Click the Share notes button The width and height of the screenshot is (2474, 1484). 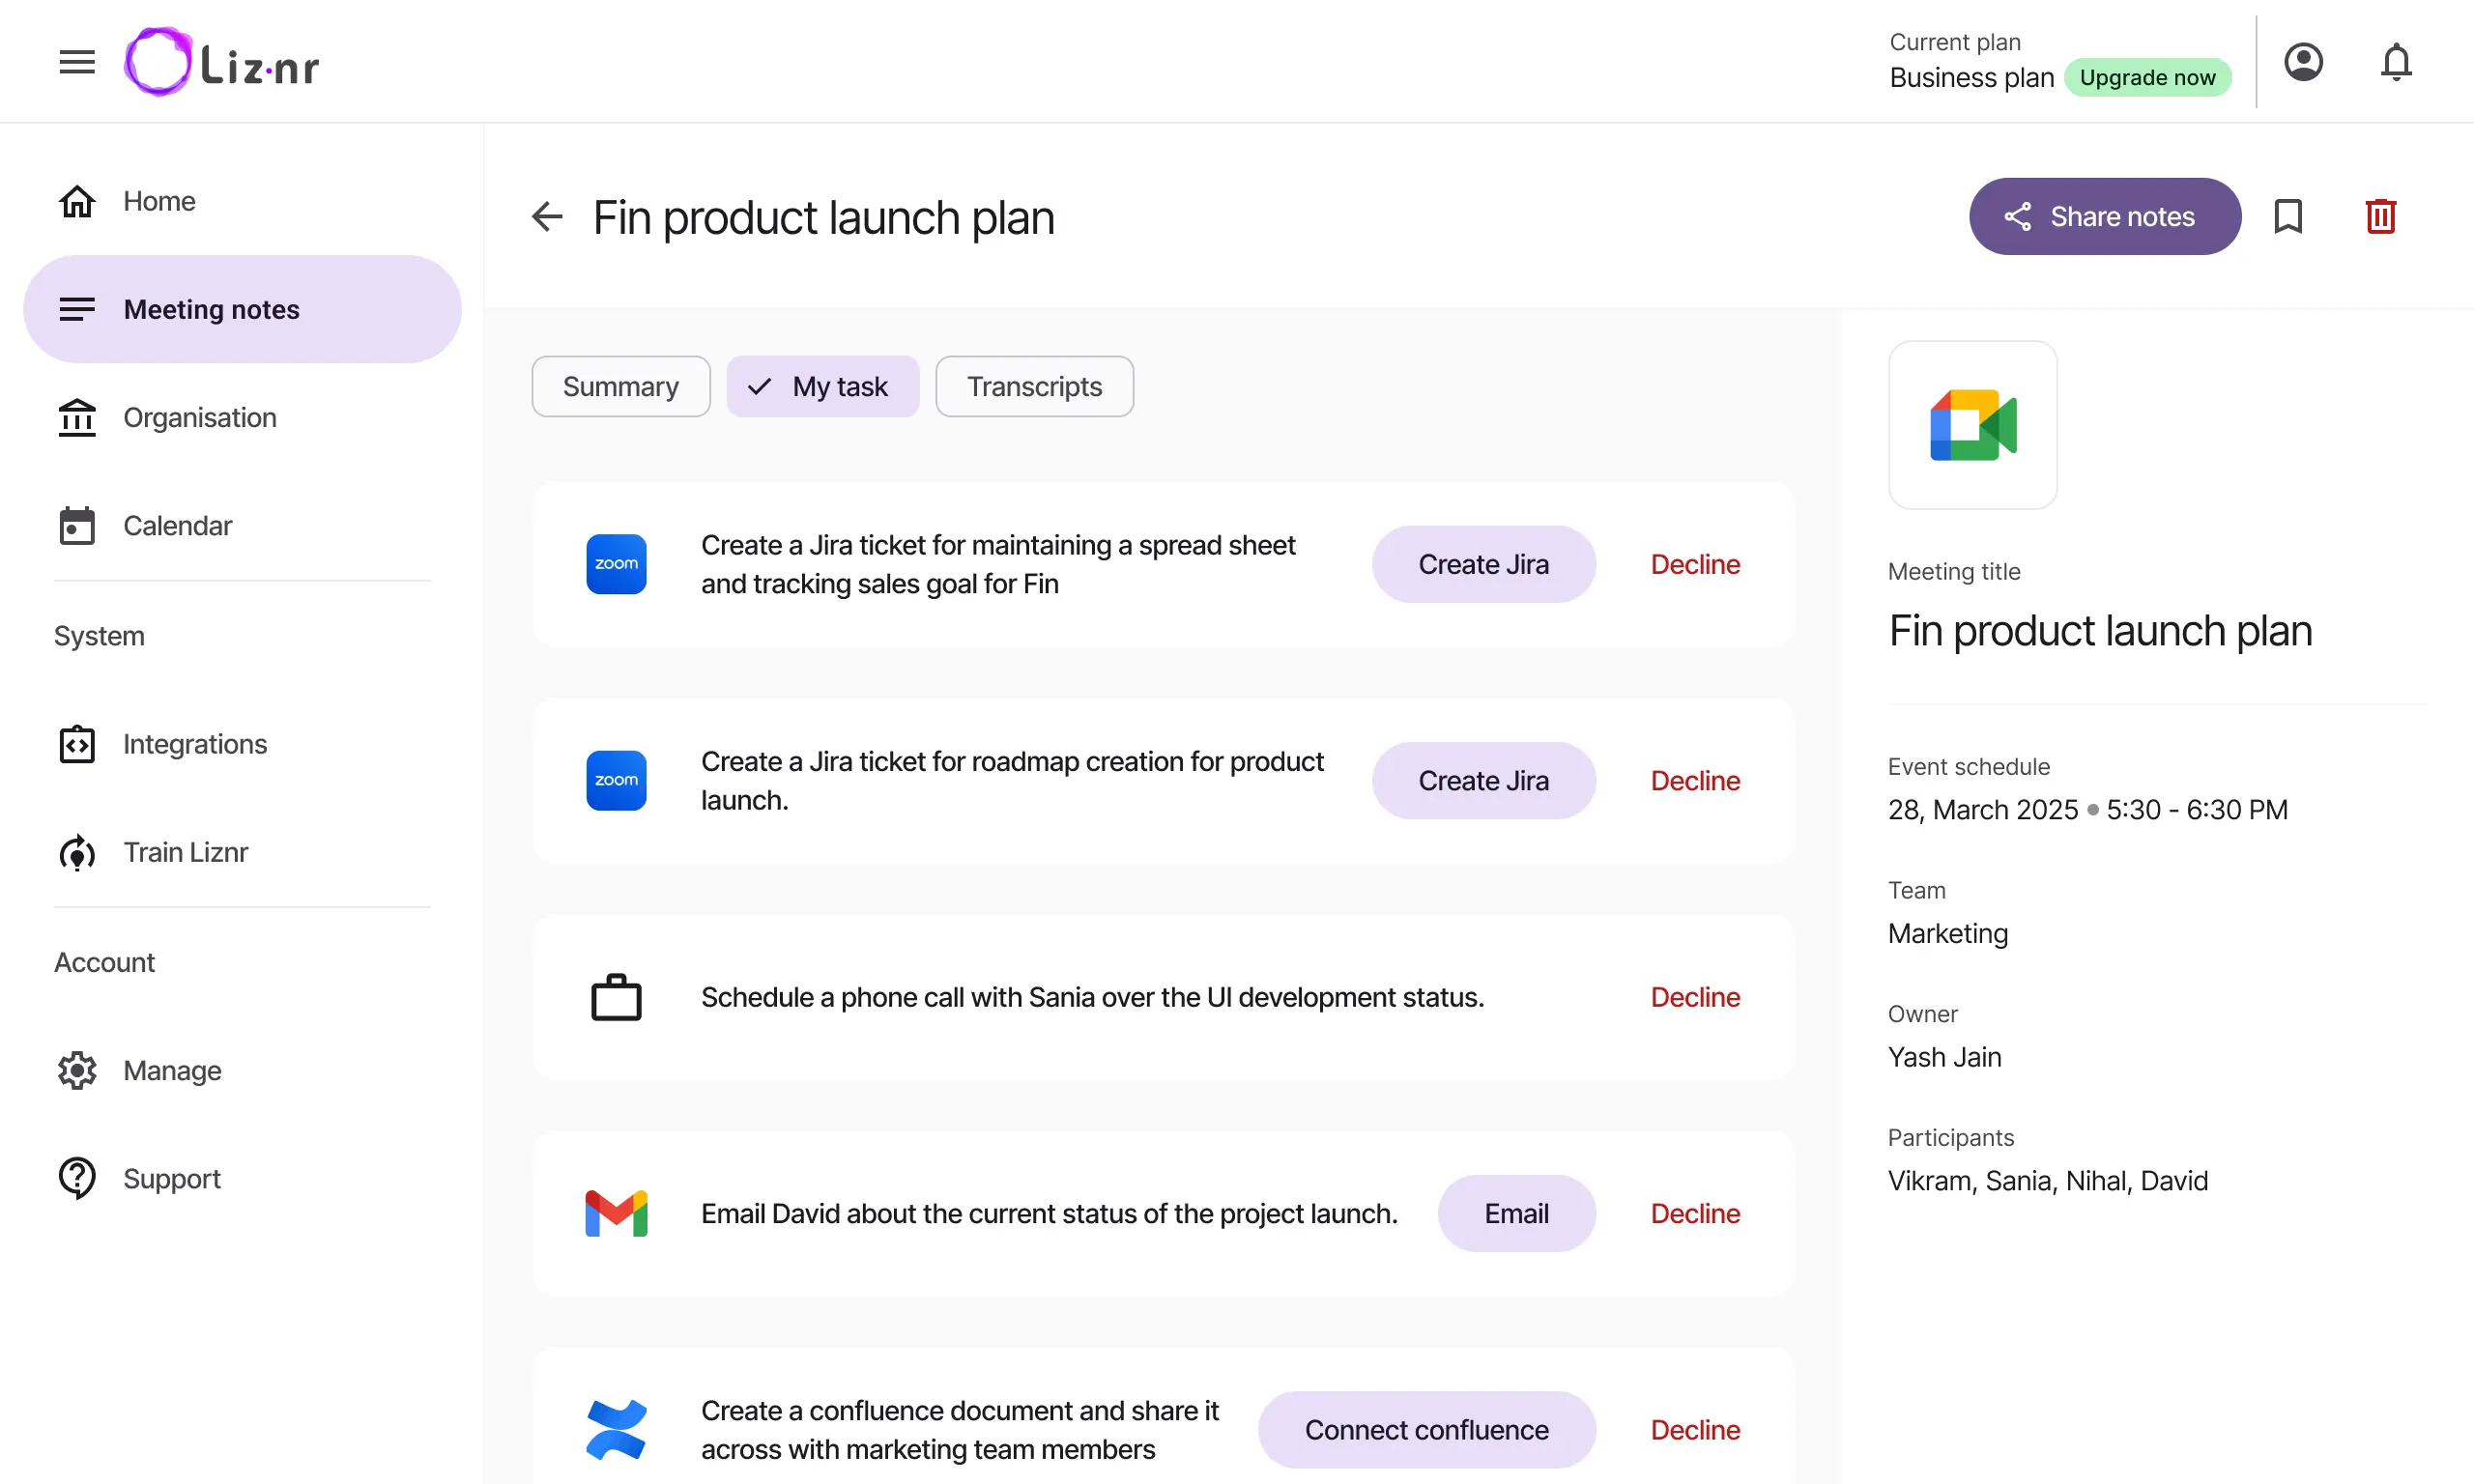pos(2104,216)
